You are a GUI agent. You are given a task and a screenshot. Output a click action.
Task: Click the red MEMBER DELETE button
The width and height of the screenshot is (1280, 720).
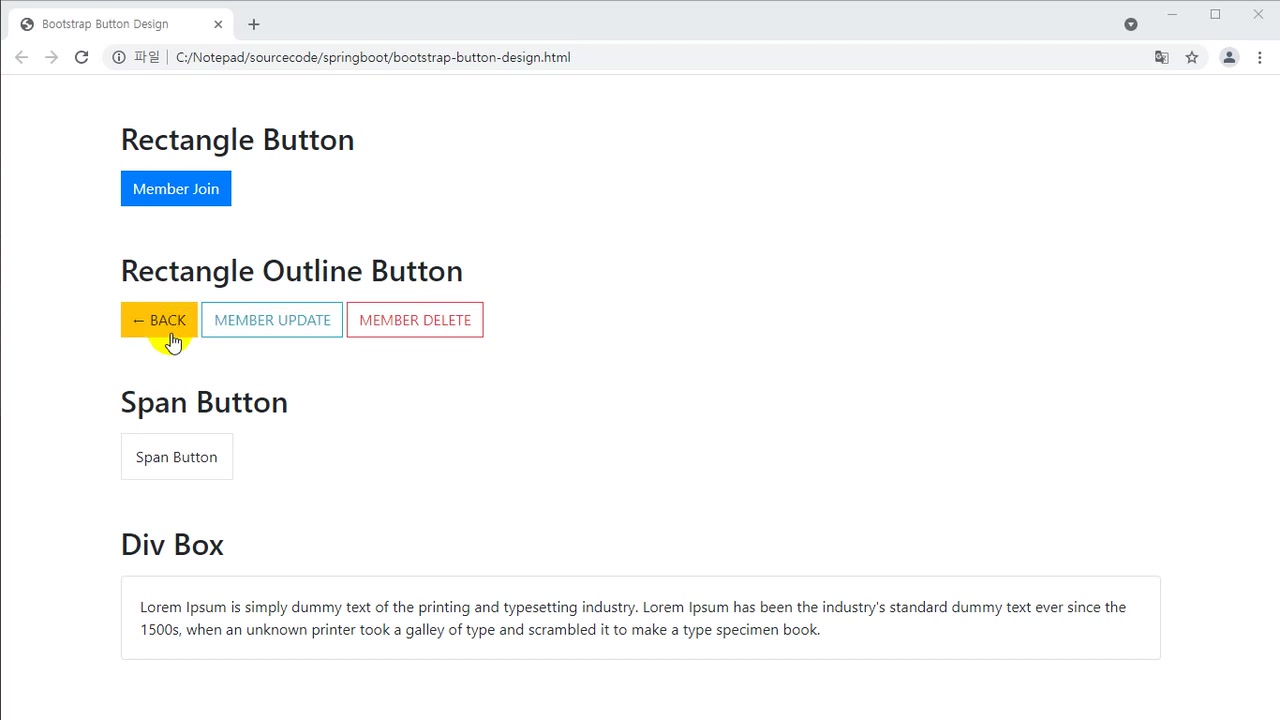coord(415,320)
